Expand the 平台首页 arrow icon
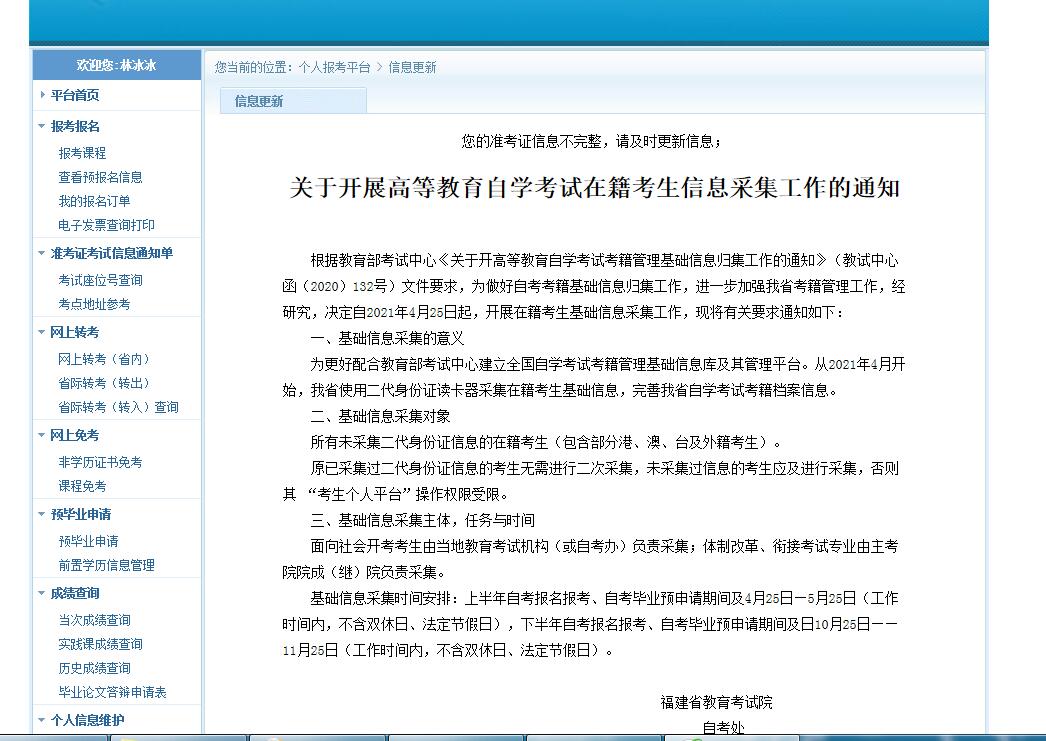Viewport: 1046px width, 741px height. coord(42,95)
